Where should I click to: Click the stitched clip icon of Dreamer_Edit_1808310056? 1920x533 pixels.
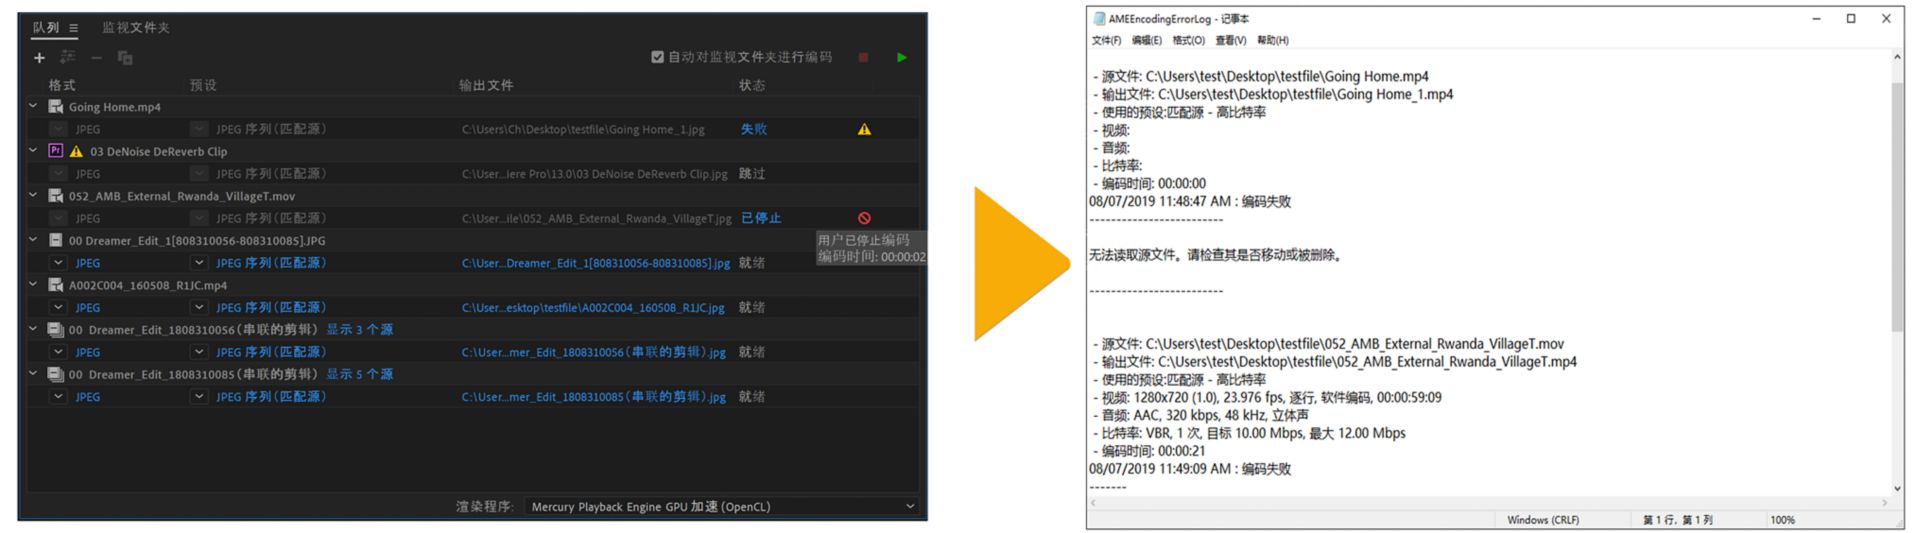[56, 329]
